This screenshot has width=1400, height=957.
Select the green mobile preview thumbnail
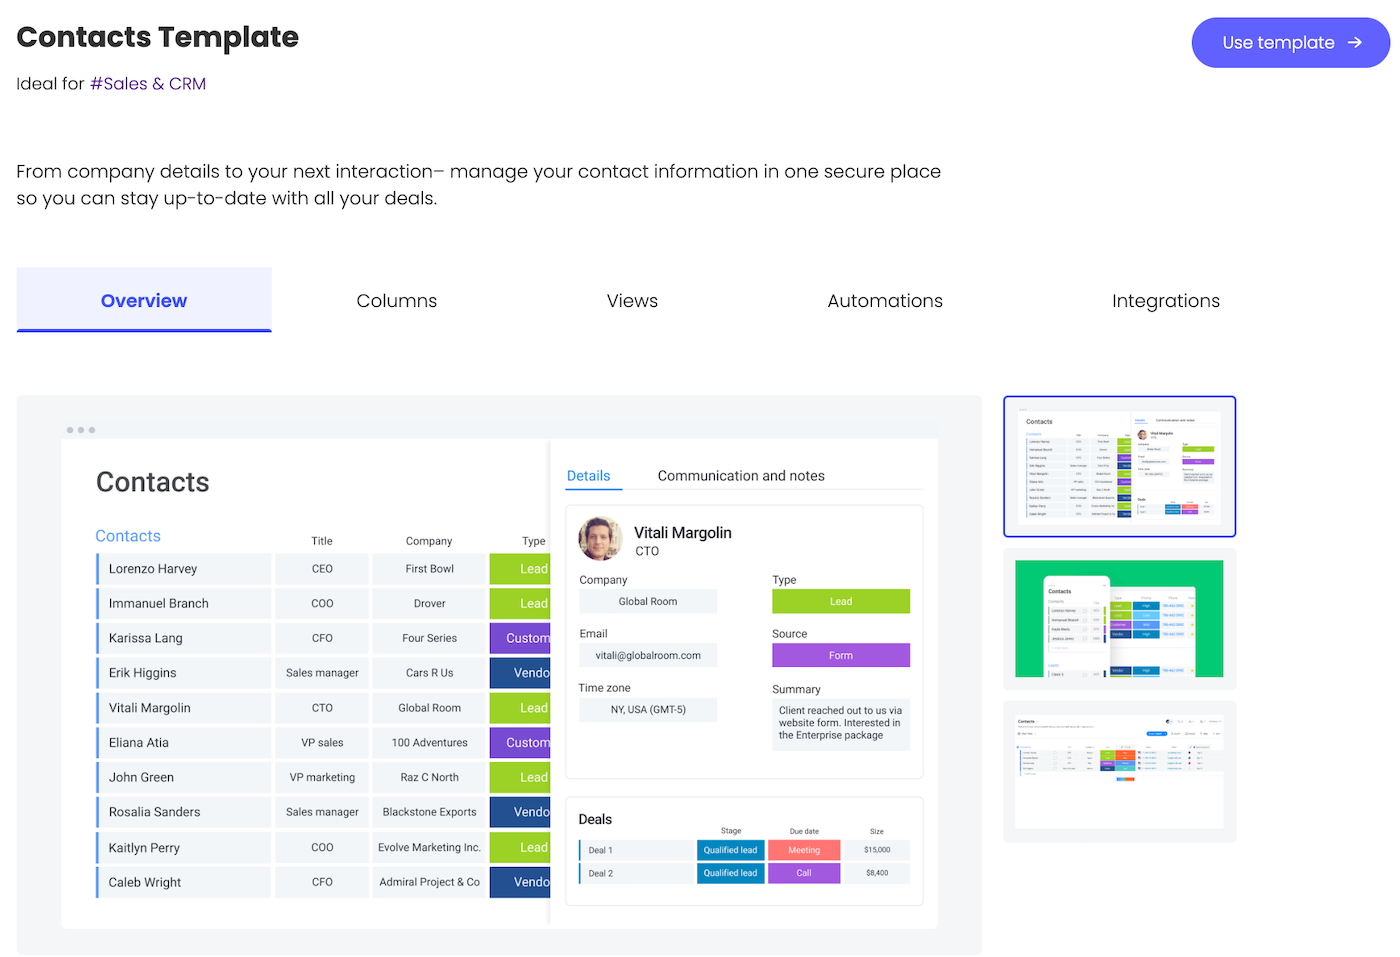click(1120, 619)
